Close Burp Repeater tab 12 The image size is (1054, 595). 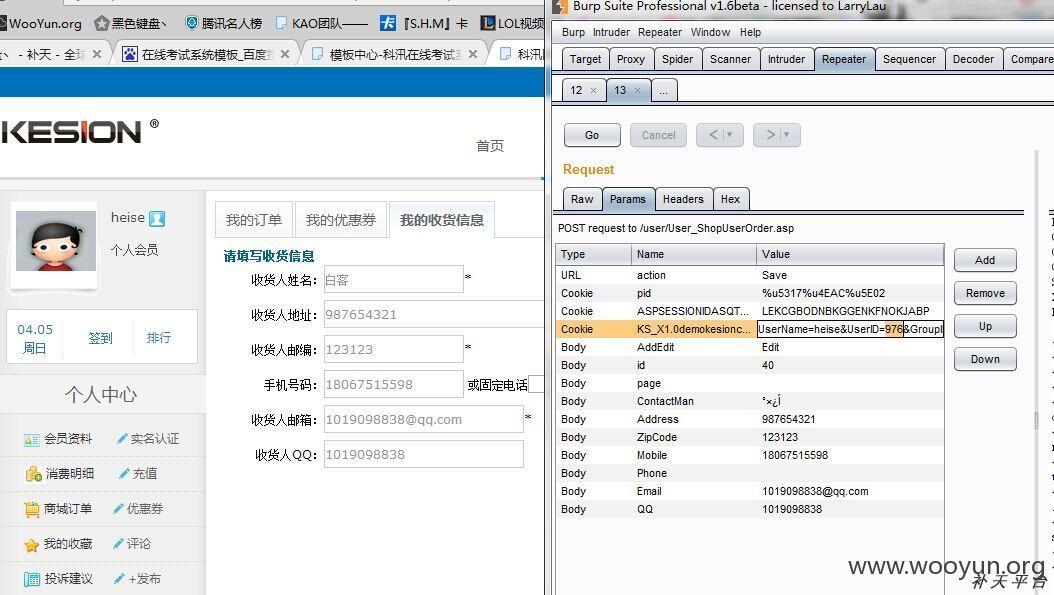click(x=593, y=91)
